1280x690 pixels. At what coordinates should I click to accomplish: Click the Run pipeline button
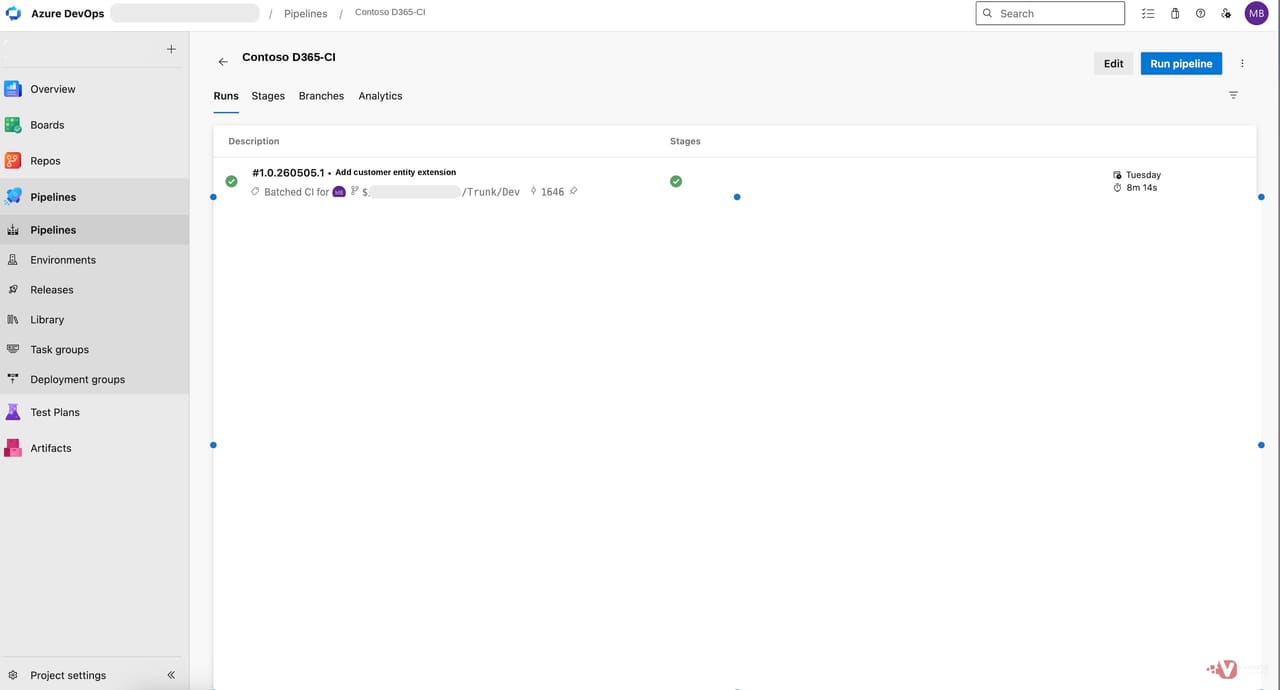[x=1181, y=63]
